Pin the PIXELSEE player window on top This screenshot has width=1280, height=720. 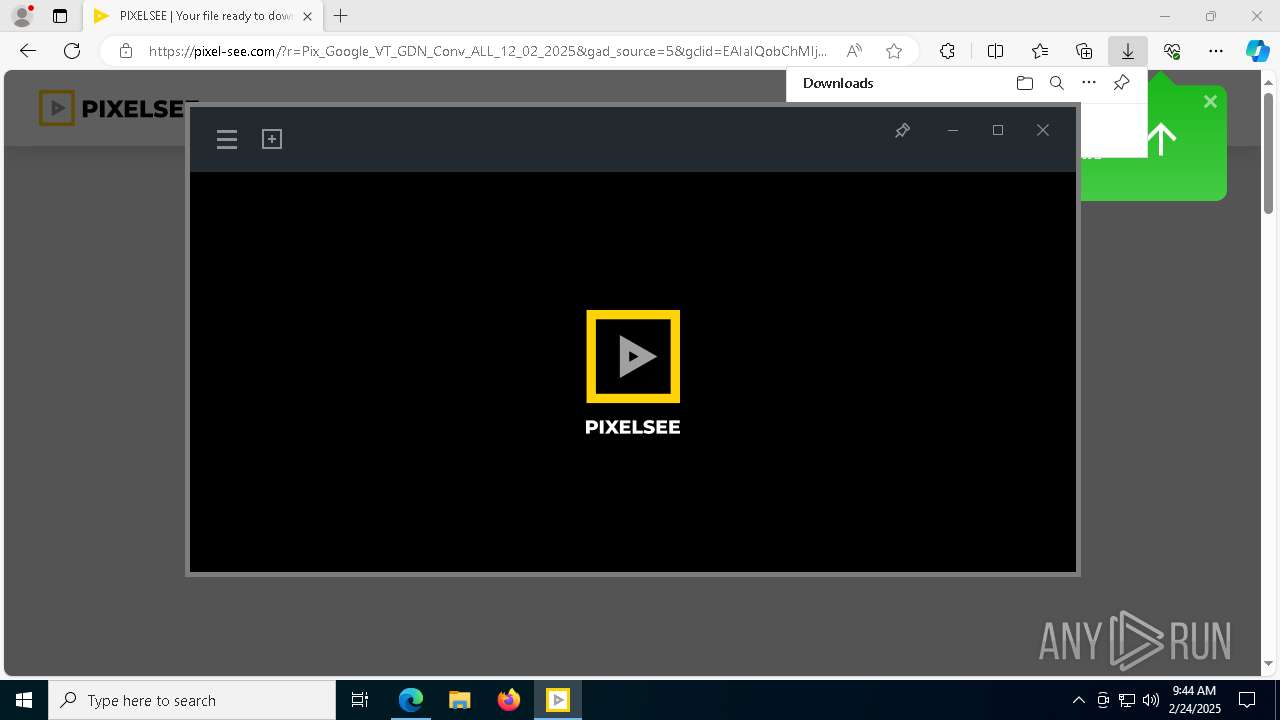pyautogui.click(x=902, y=131)
